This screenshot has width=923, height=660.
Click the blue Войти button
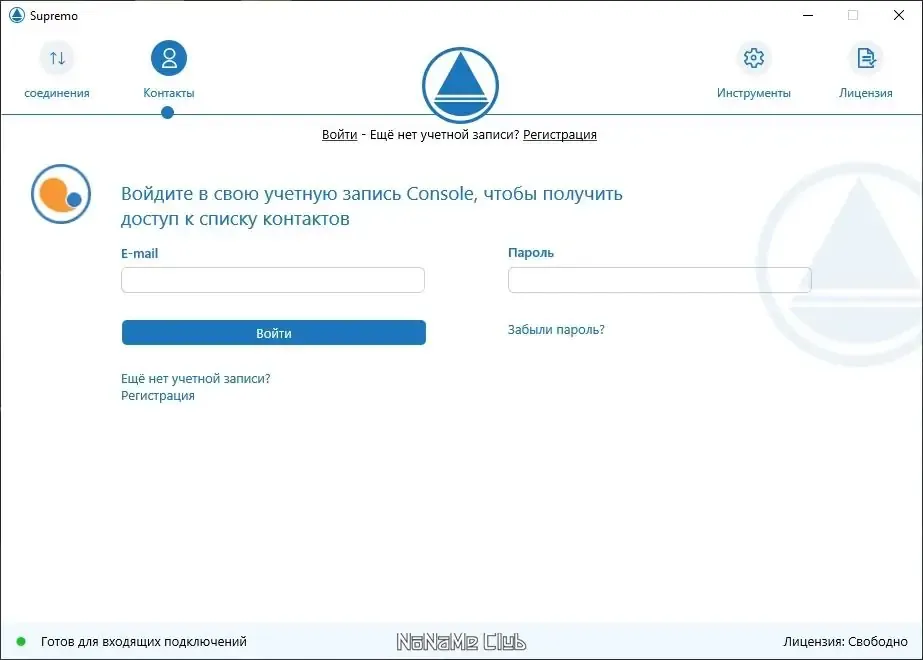point(274,333)
